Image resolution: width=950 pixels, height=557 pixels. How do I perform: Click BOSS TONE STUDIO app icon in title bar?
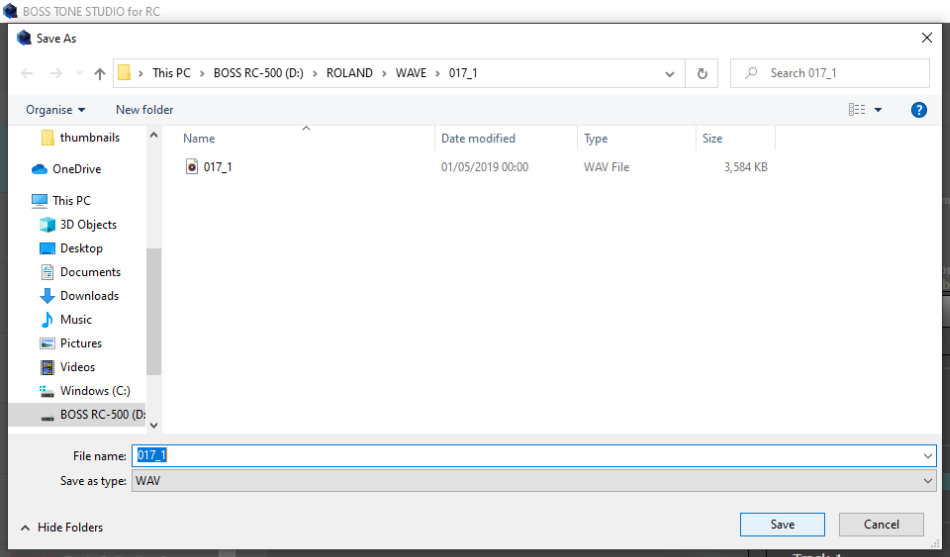tap(10, 11)
